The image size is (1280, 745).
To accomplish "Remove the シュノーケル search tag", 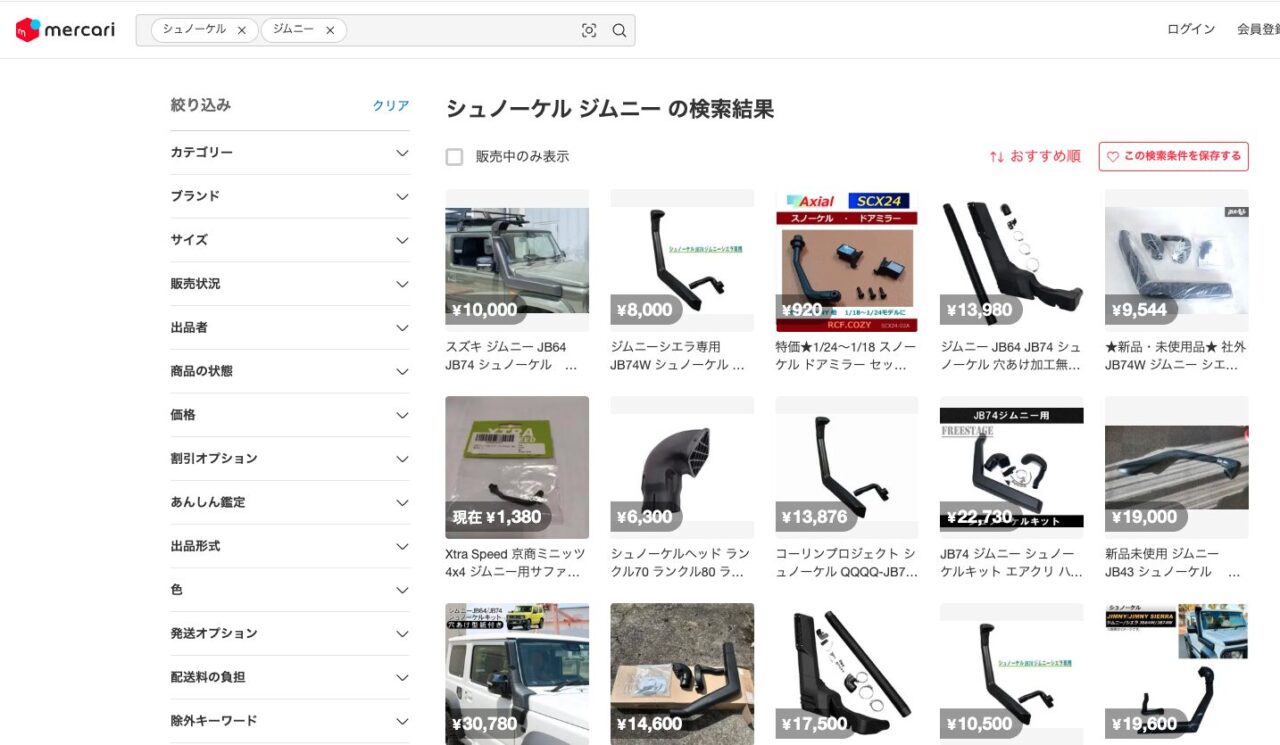I will pyautogui.click(x=241, y=31).
